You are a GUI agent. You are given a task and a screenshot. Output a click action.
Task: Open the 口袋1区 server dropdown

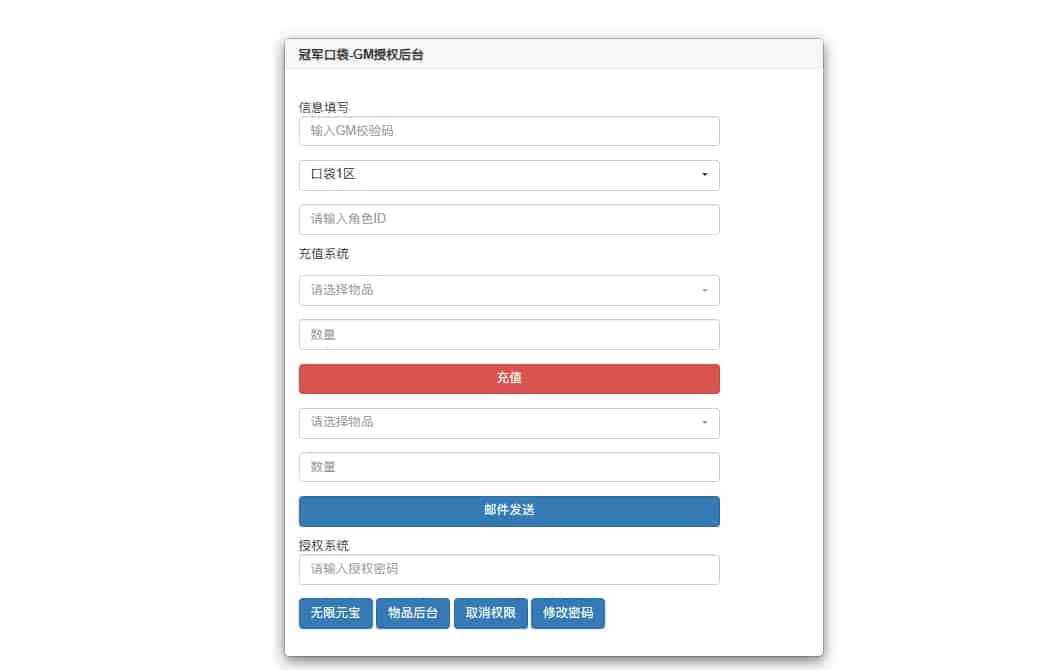(x=508, y=175)
